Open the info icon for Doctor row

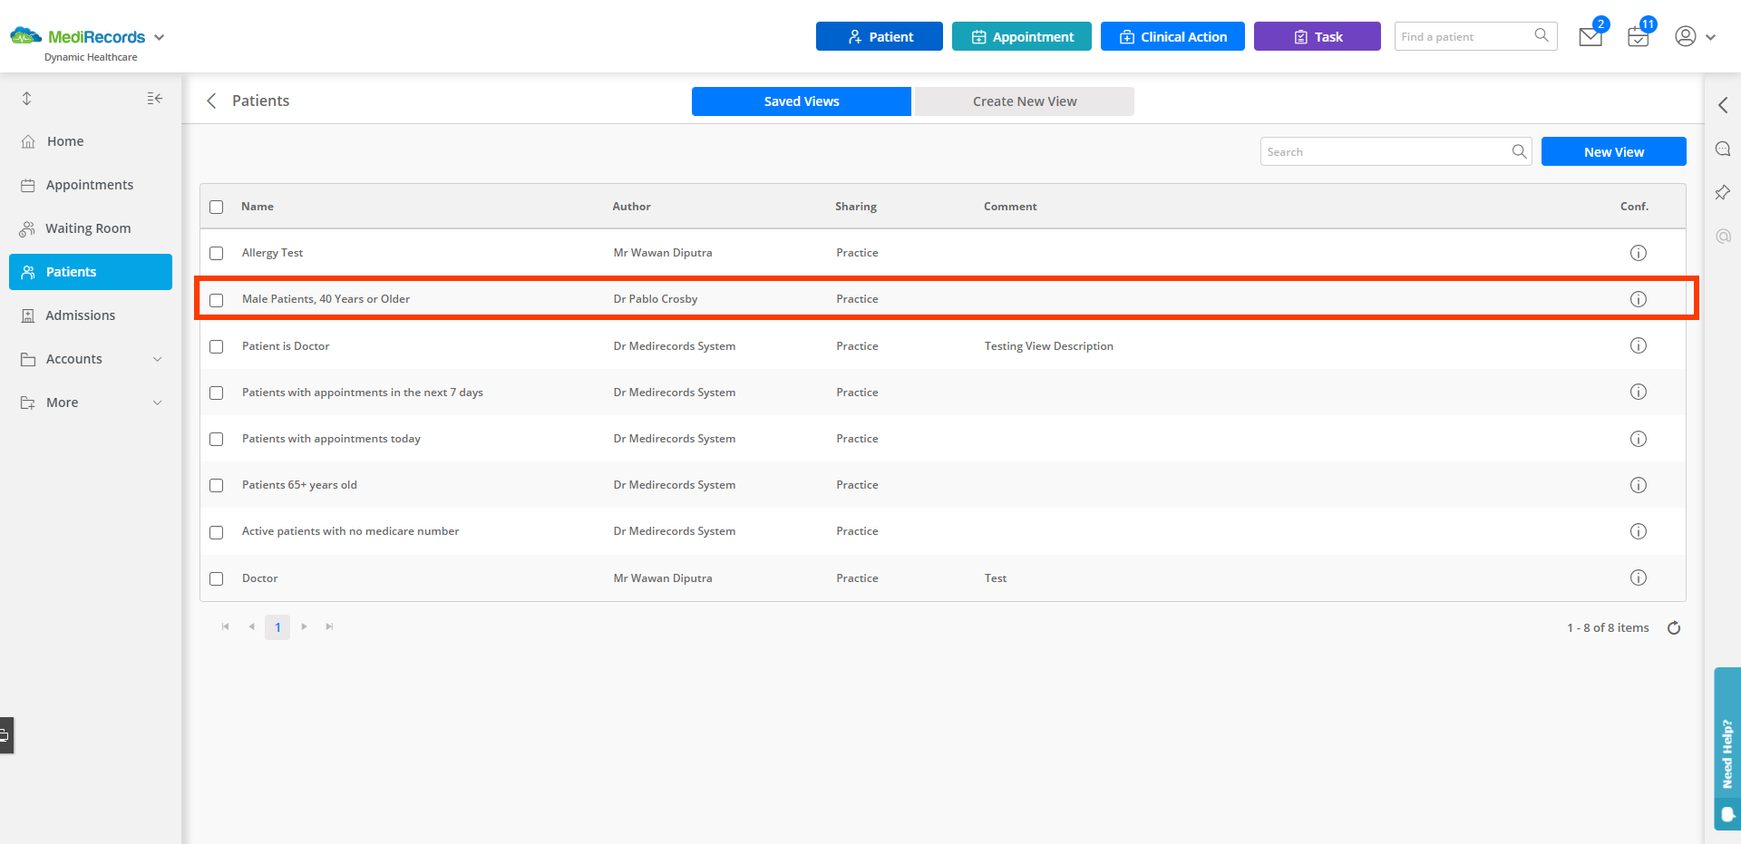point(1638,578)
